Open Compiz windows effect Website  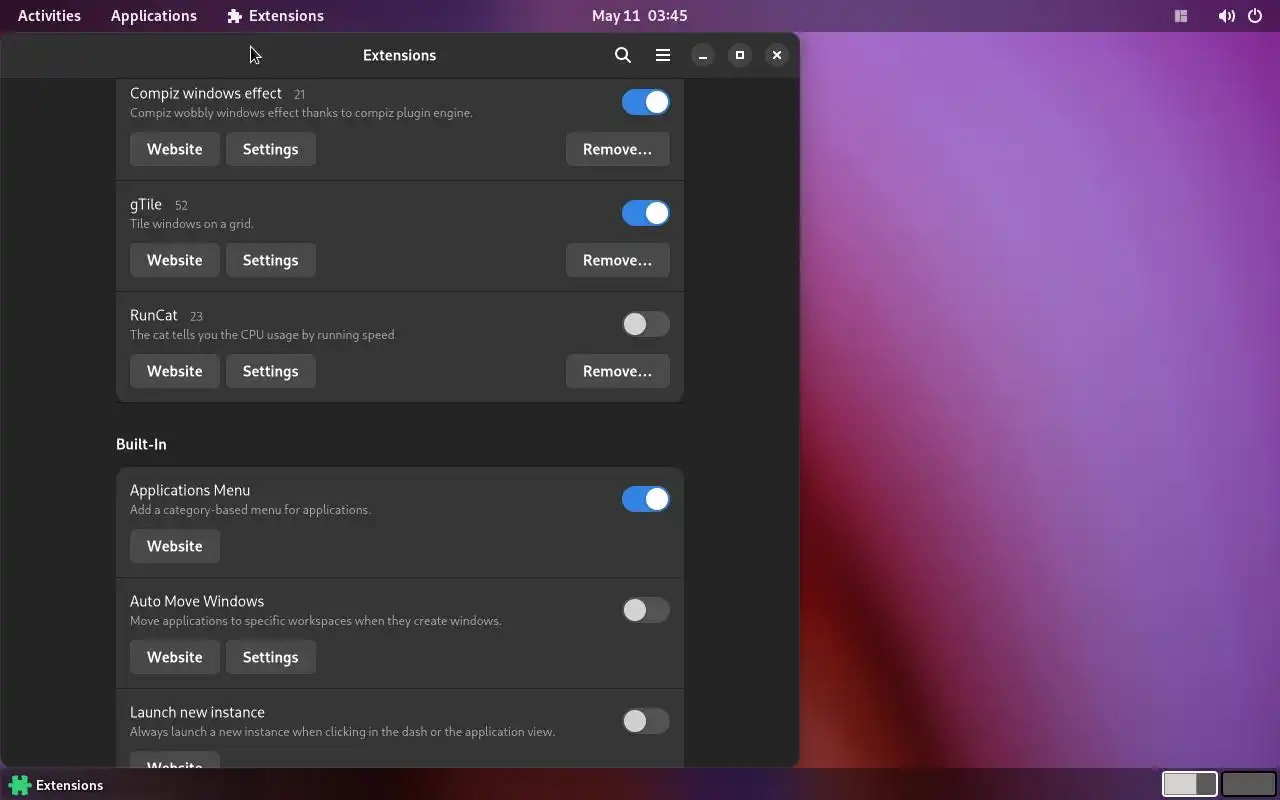click(x=175, y=149)
